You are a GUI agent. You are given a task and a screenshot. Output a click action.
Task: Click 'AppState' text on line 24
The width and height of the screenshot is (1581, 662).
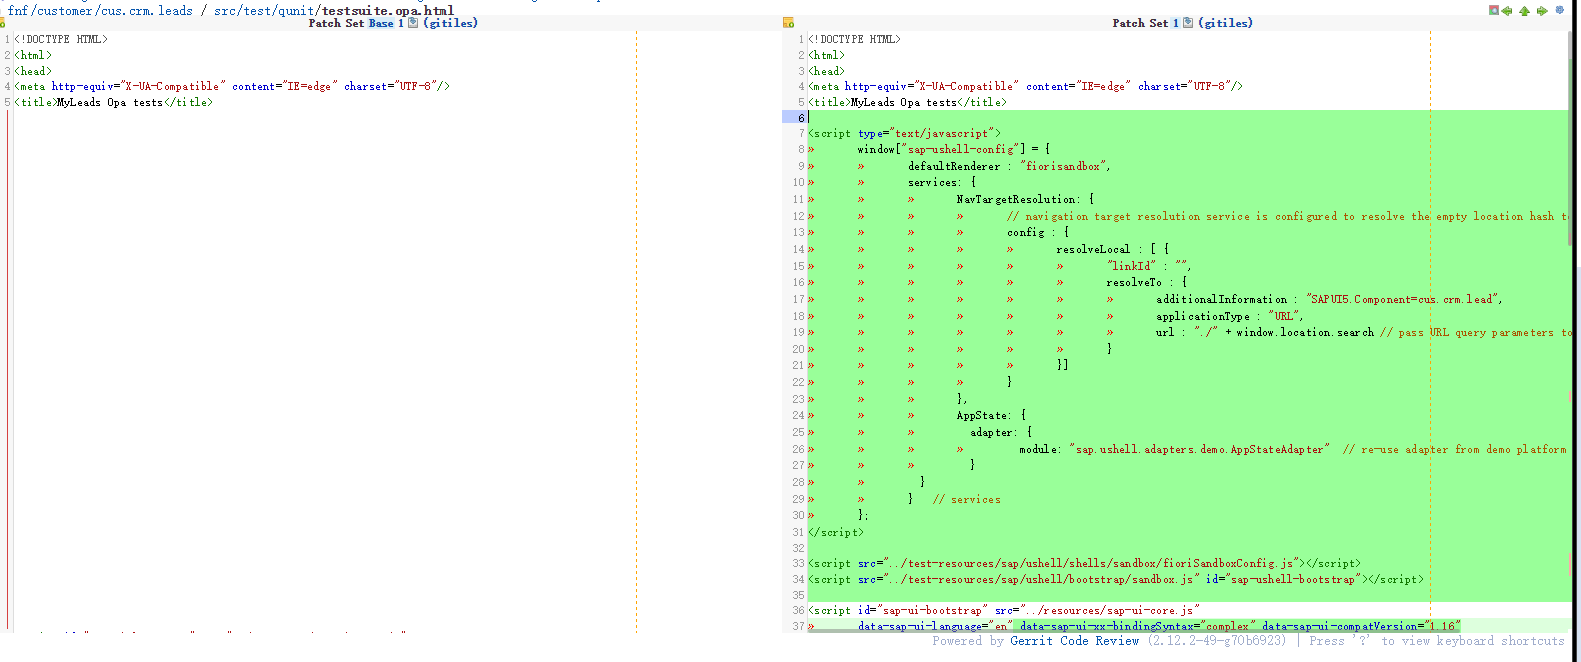[982, 415]
